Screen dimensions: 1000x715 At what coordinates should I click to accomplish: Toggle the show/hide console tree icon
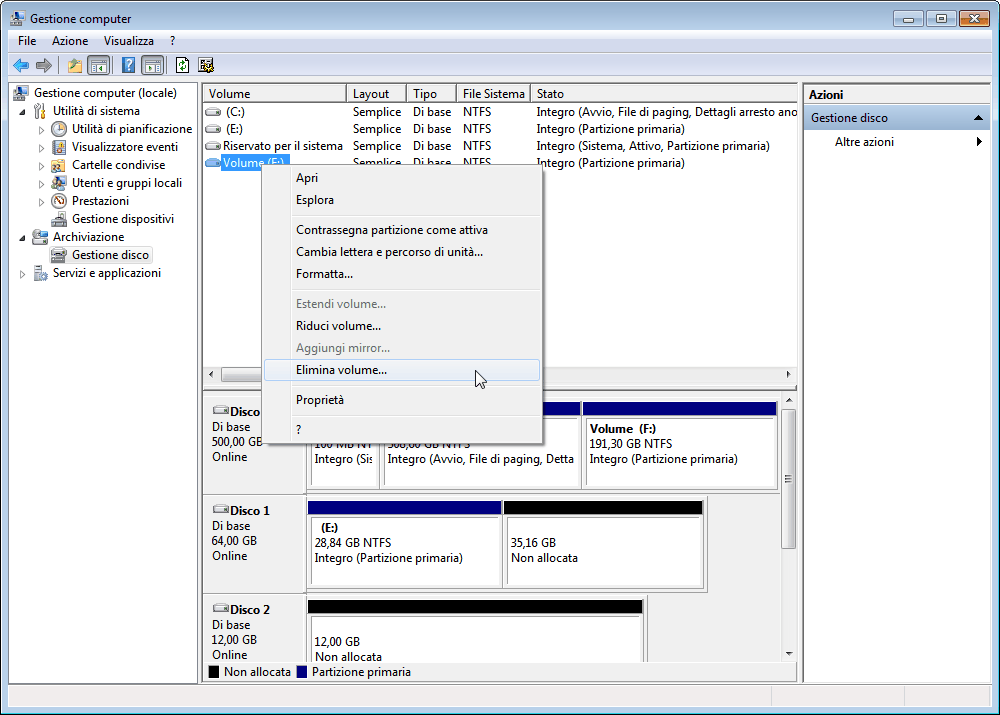(x=98, y=65)
